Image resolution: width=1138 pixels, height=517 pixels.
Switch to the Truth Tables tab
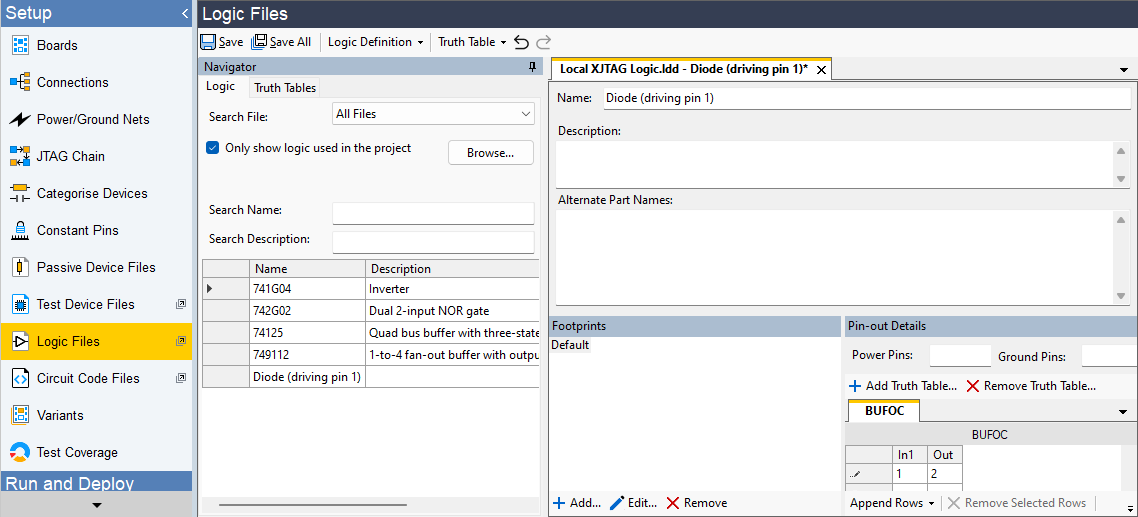tap(285, 88)
